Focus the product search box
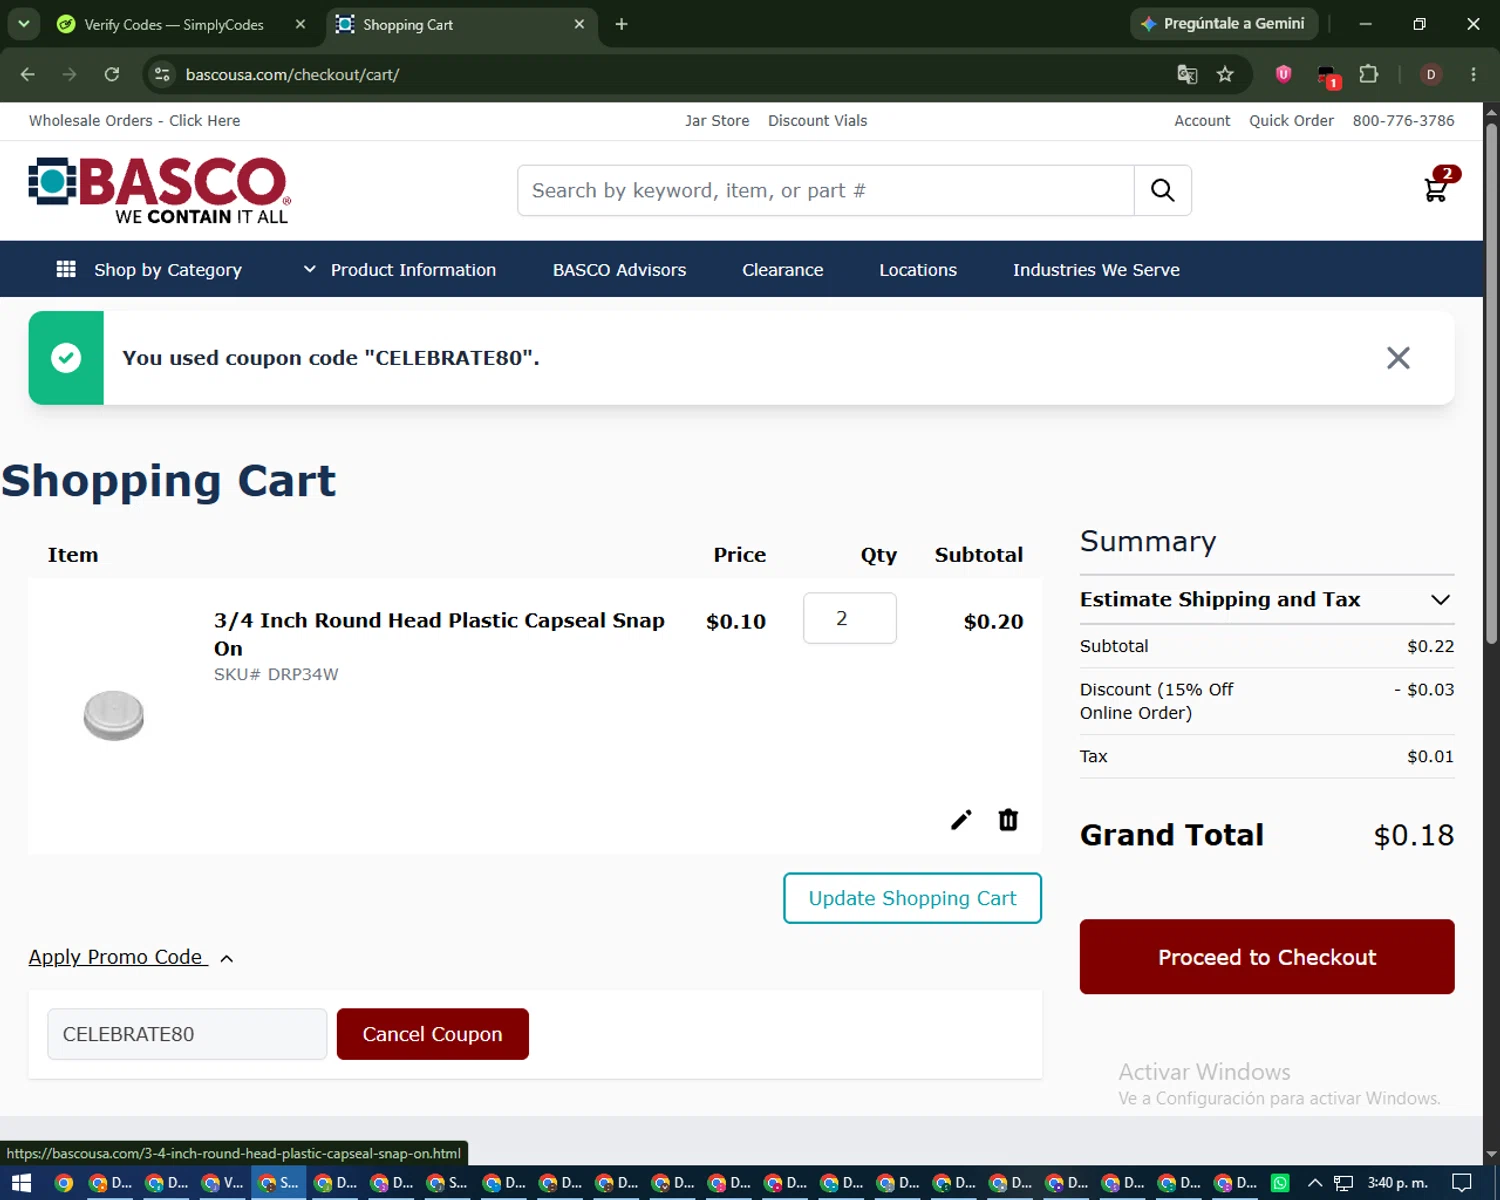Screen dimensions: 1500x1200 click(826, 190)
